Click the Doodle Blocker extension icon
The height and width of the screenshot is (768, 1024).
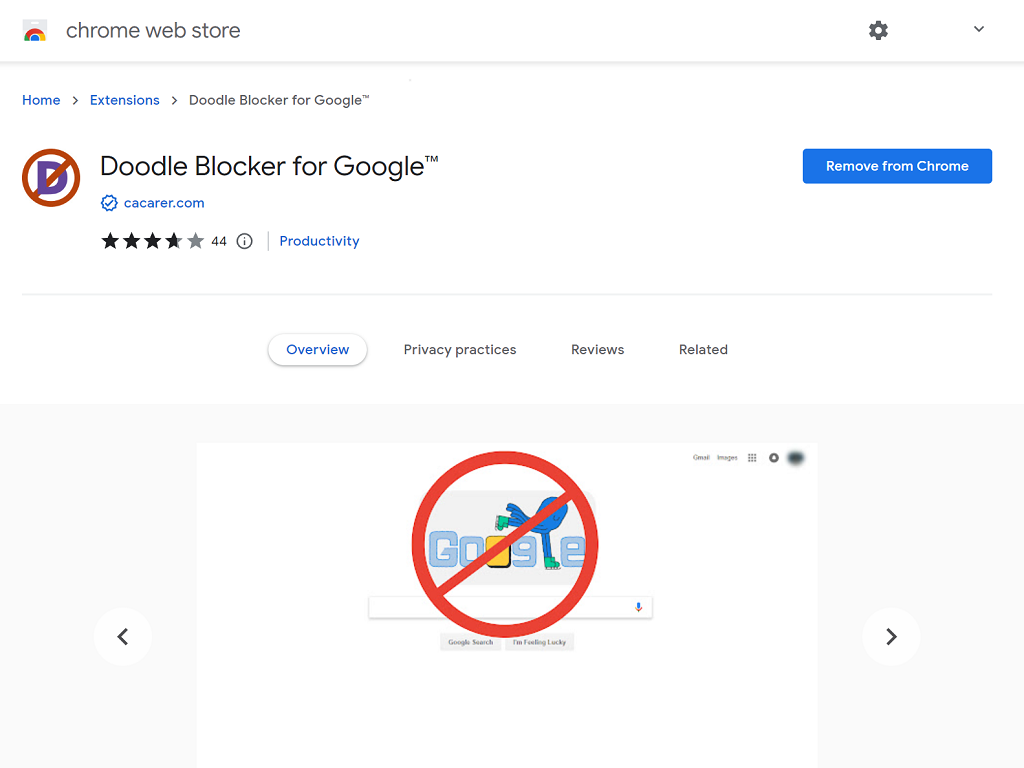(51, 178)
